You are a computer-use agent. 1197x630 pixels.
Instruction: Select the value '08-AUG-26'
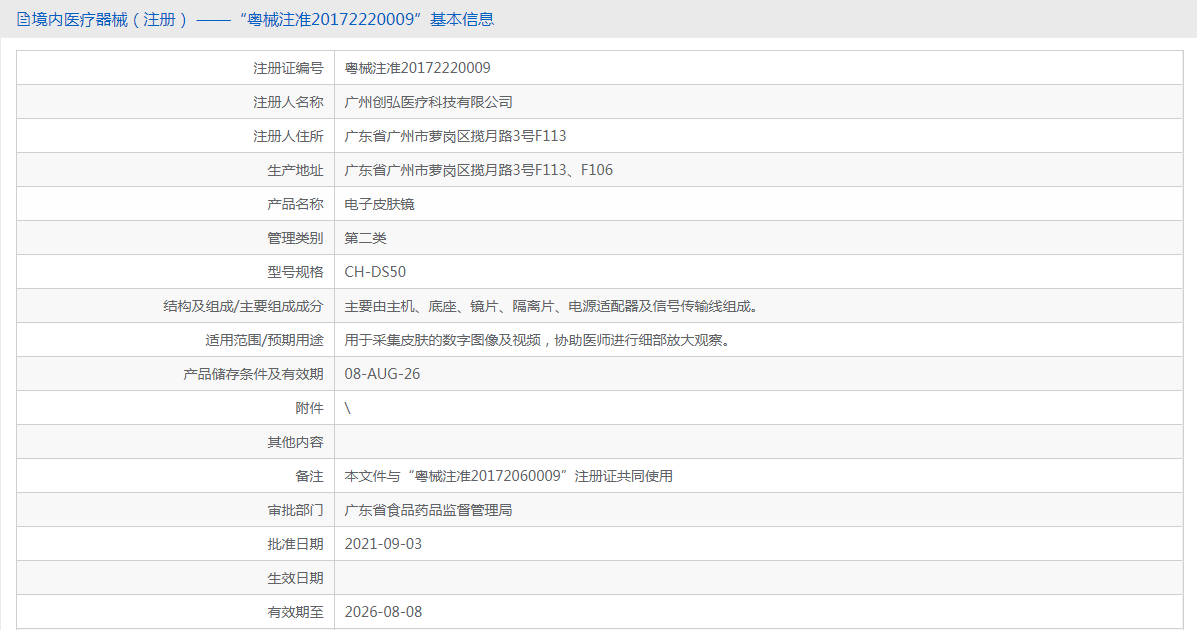tap(382, 374)
